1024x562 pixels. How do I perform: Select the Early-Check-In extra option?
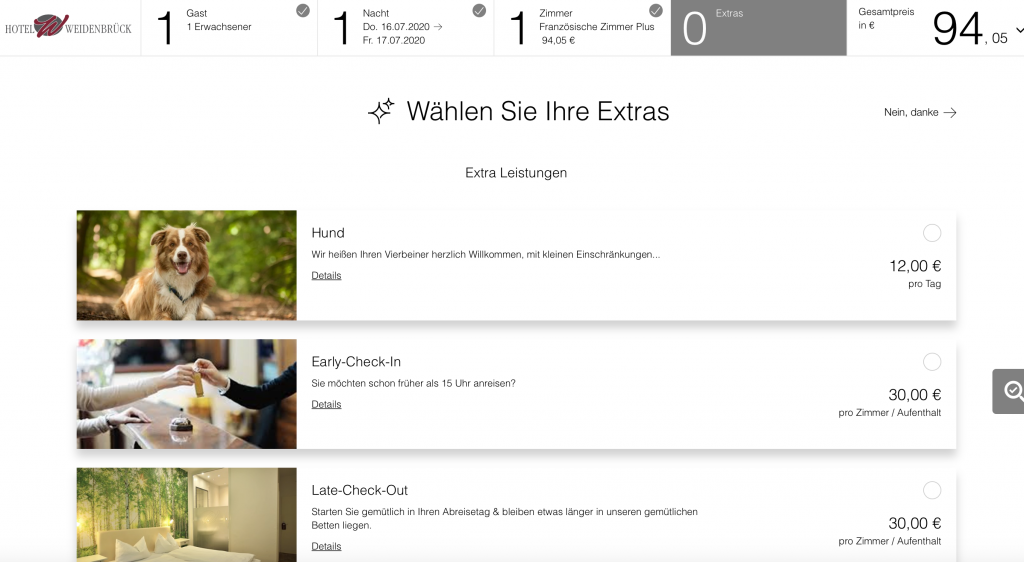point(932,362)
